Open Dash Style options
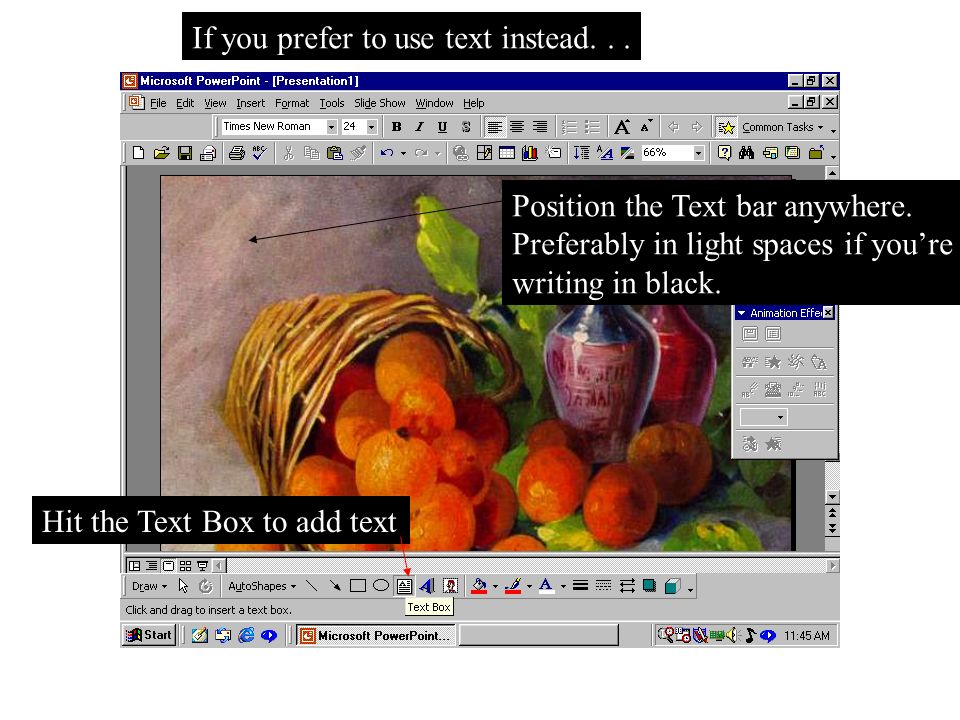The image size is (960, 720). coord(604,586)
